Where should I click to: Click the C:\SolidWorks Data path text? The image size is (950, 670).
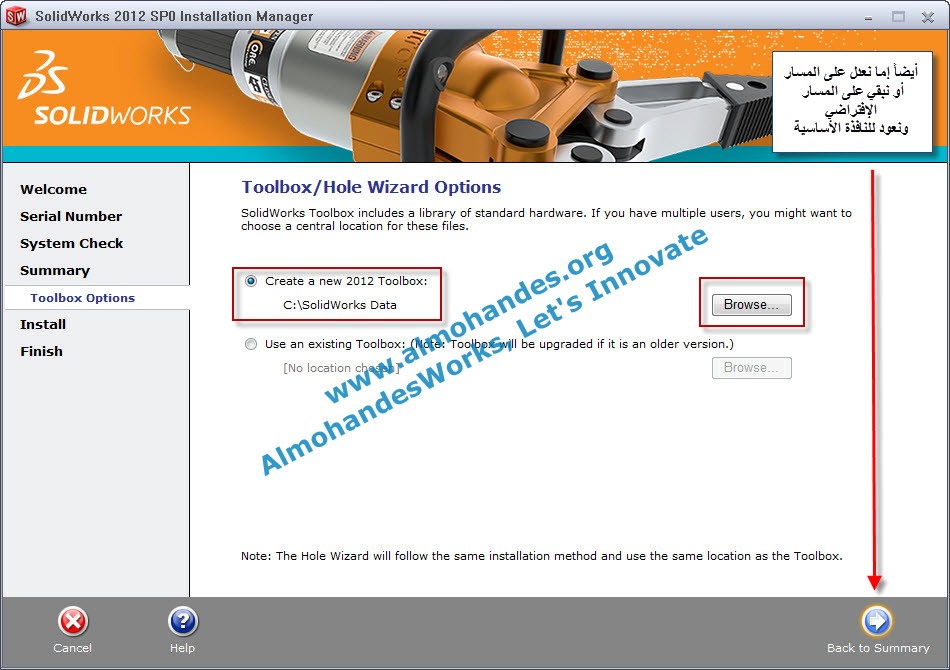(340, 305)
